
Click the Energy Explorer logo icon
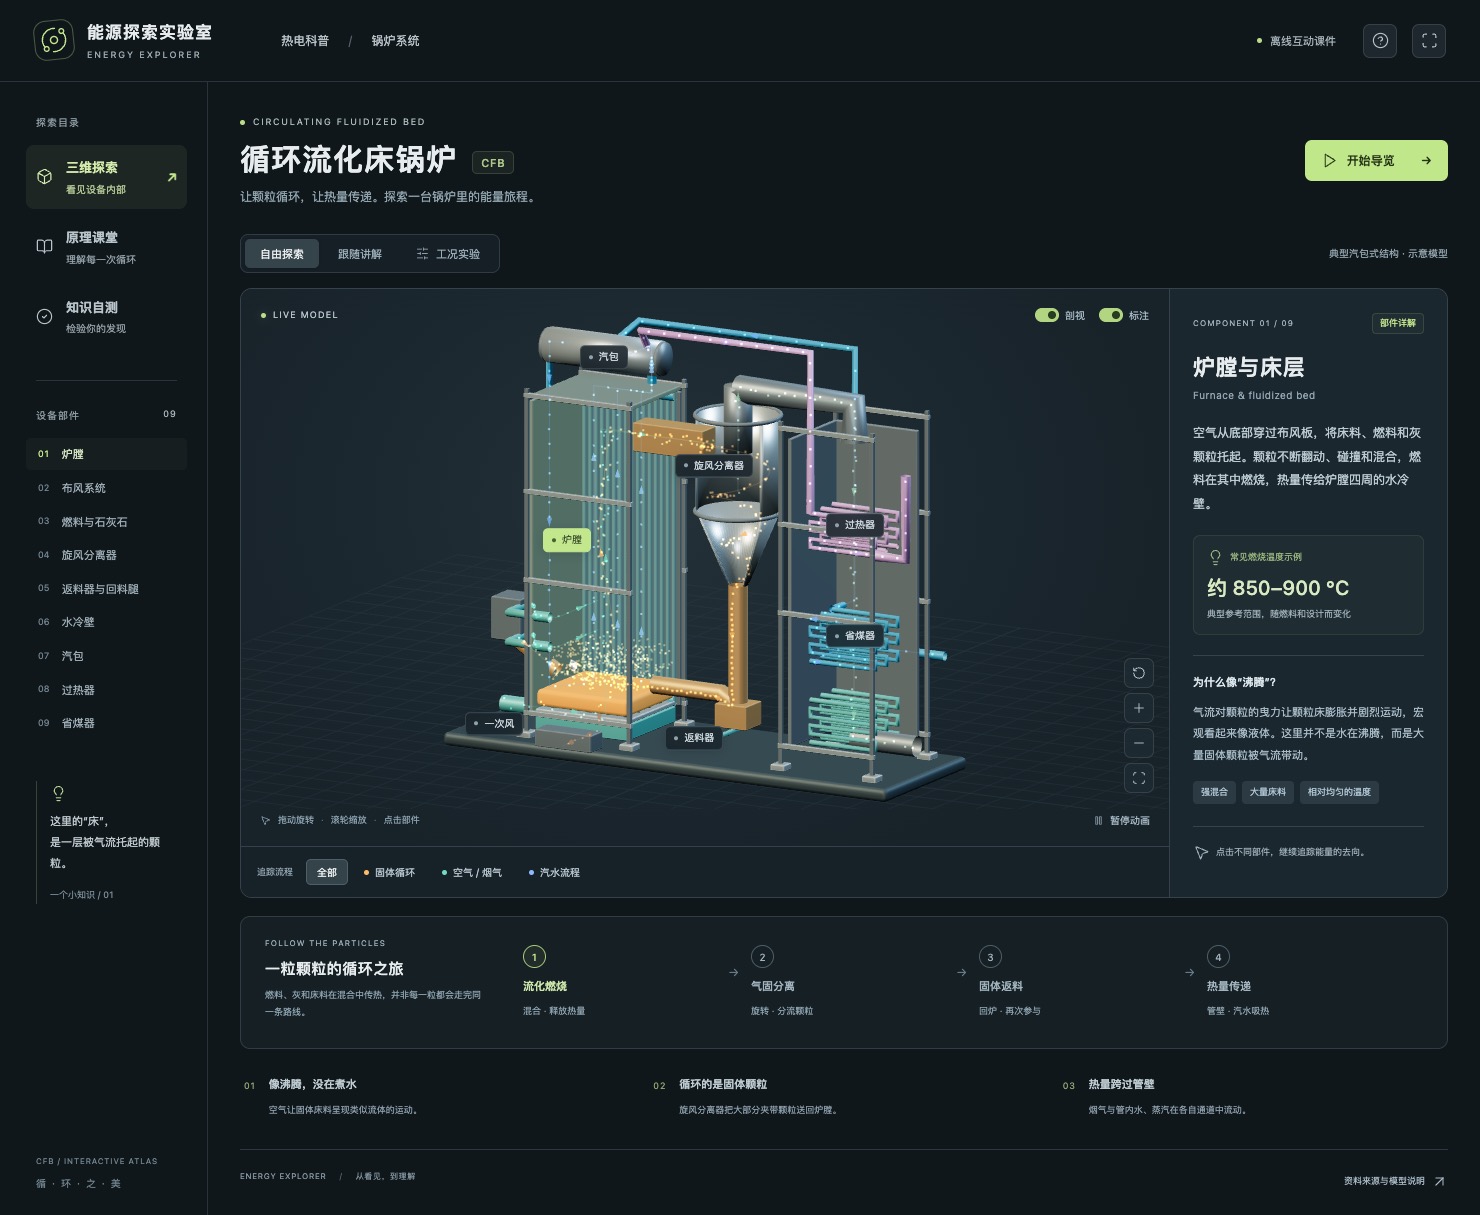[x=54, y=40]
